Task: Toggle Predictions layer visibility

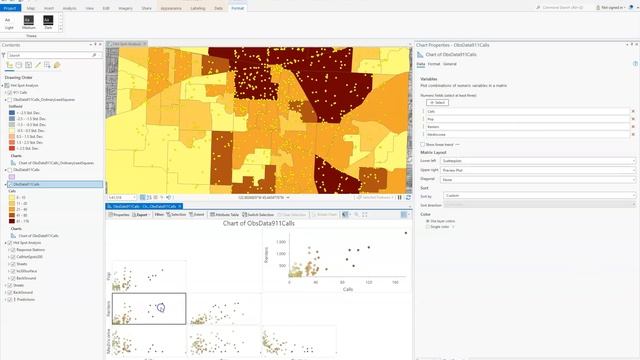Action: [x=10, y=300]
